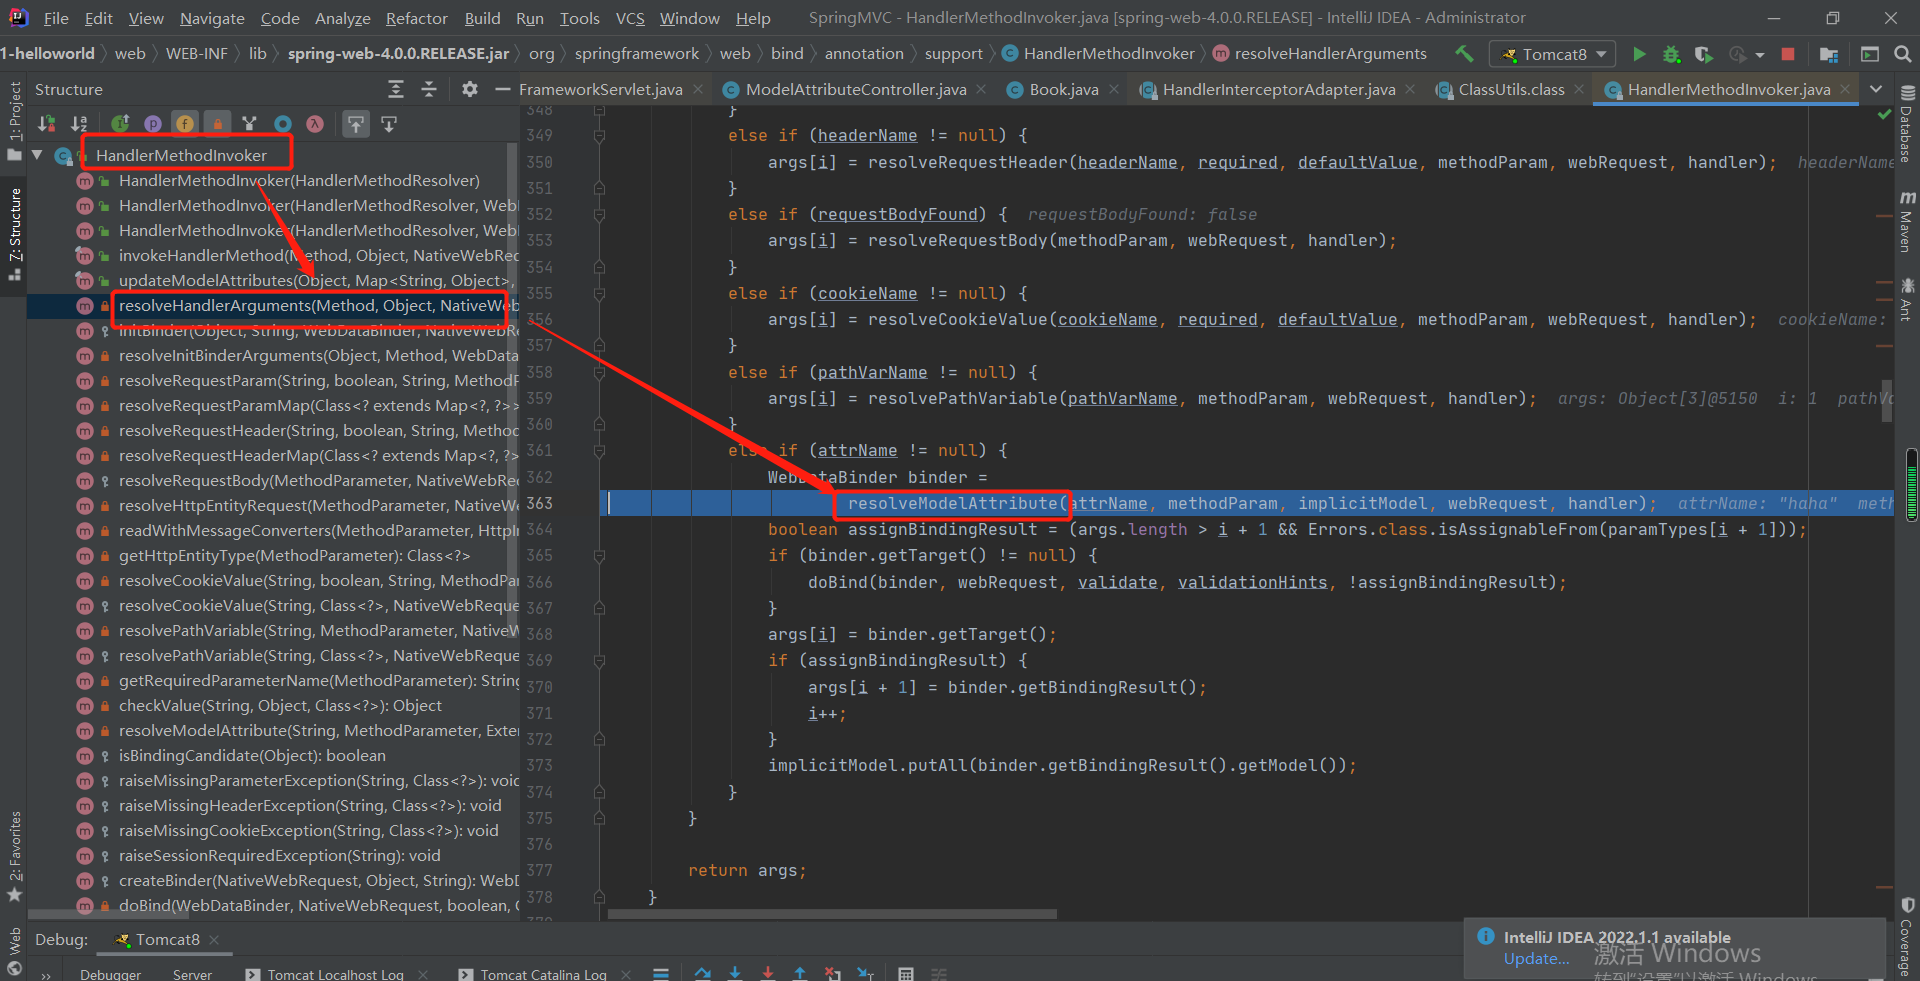Select resolveRequestBody method in Structure
The image size is (1920, 981).
(x=318, y=480)
